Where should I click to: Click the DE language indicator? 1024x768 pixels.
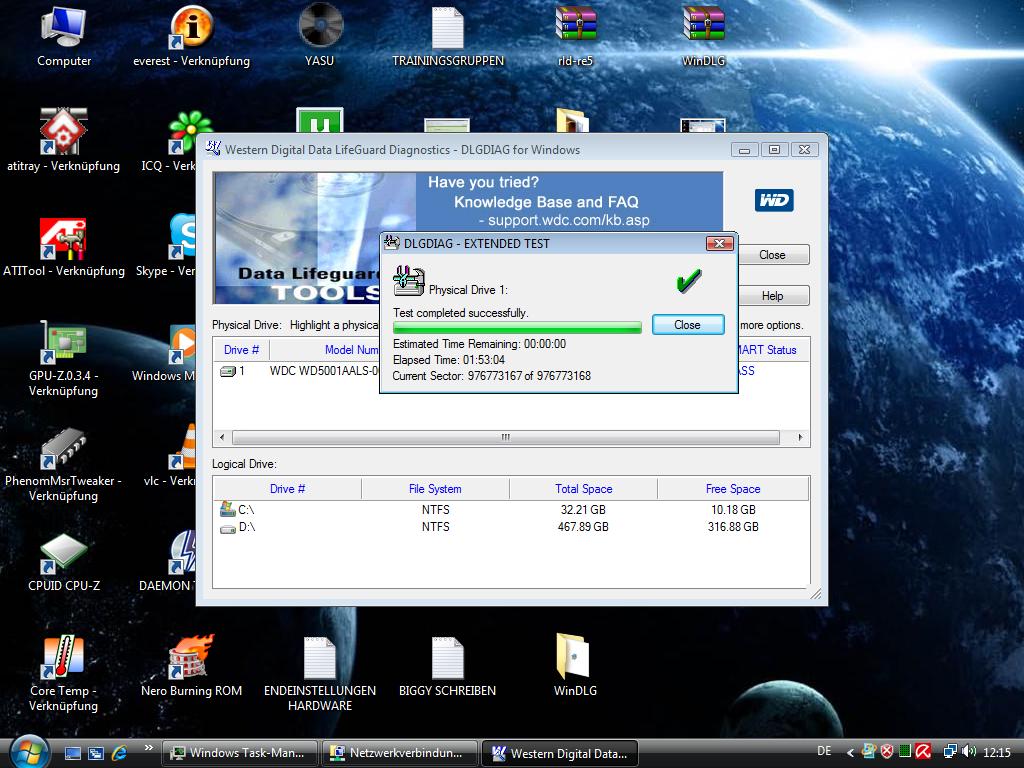click(x=824, y=751)
